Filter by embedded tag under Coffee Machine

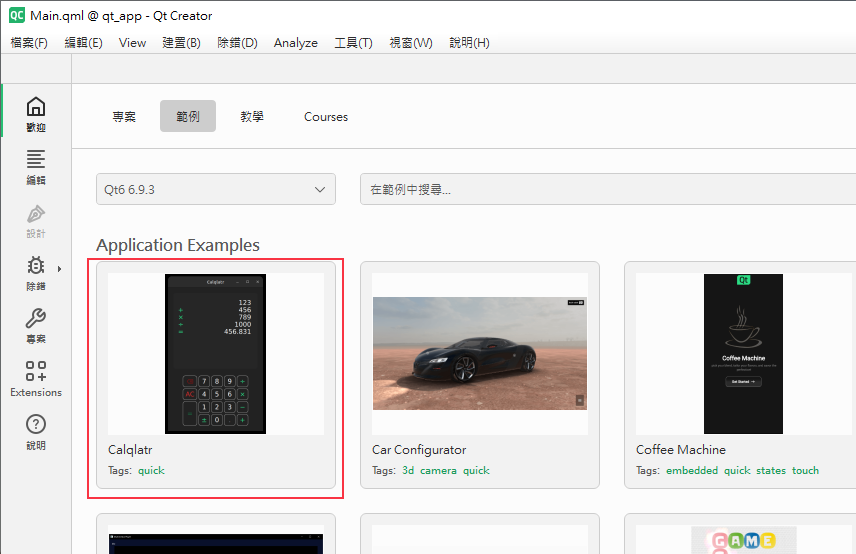(x=692, y=470)
